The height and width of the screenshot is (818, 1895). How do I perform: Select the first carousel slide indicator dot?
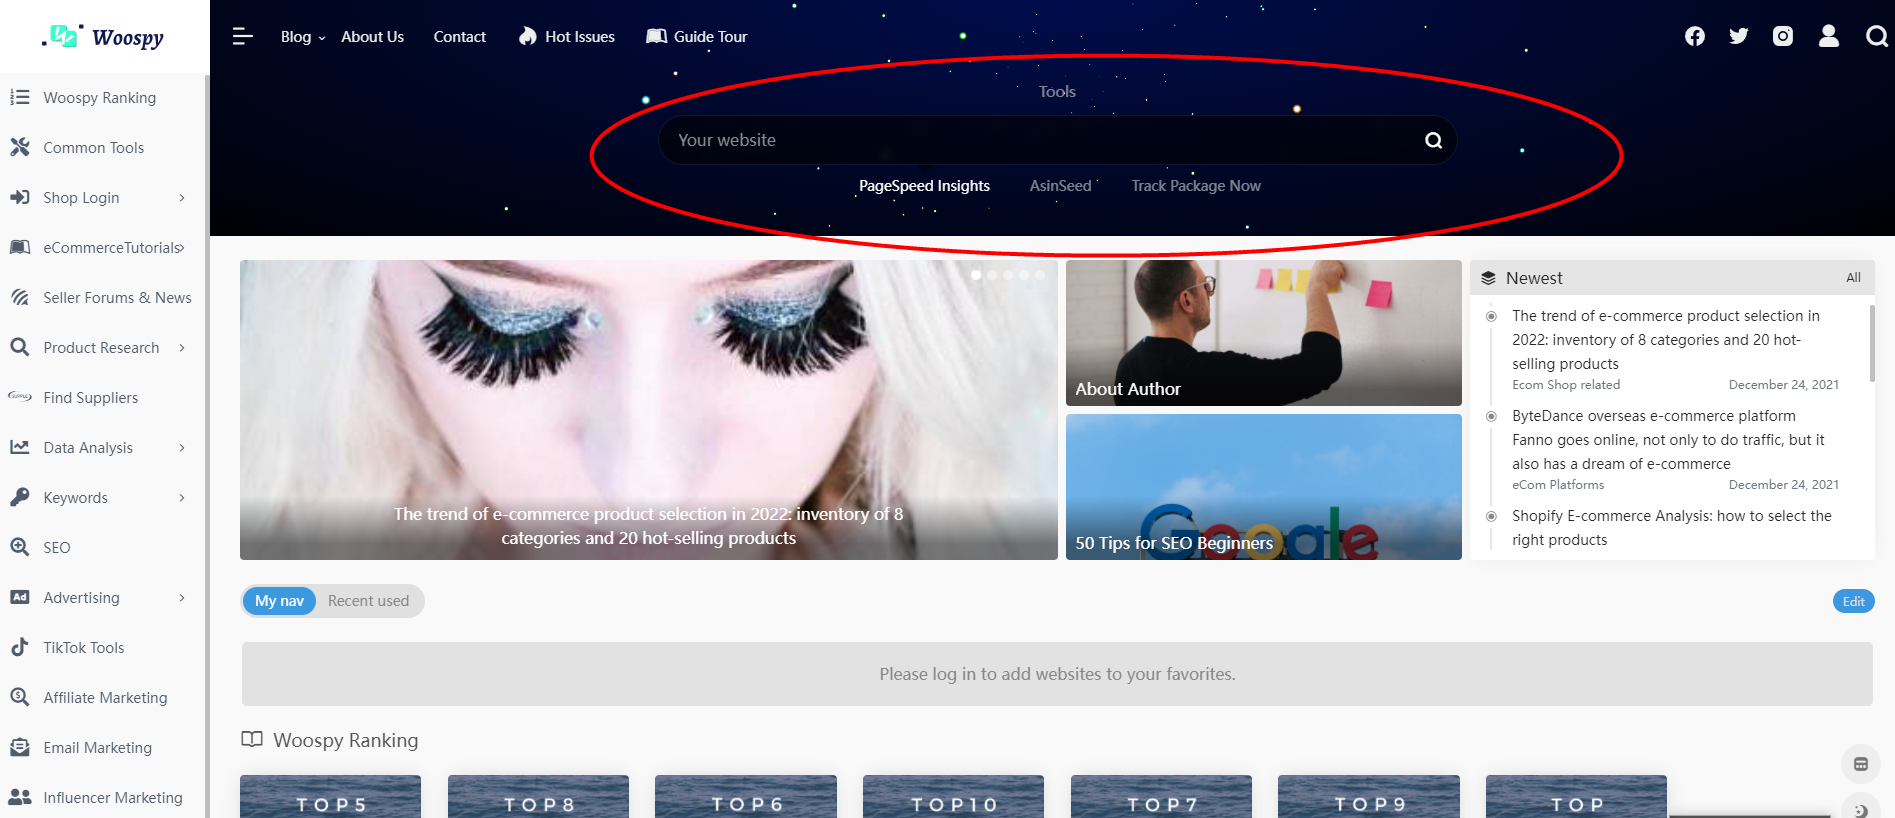976,275
